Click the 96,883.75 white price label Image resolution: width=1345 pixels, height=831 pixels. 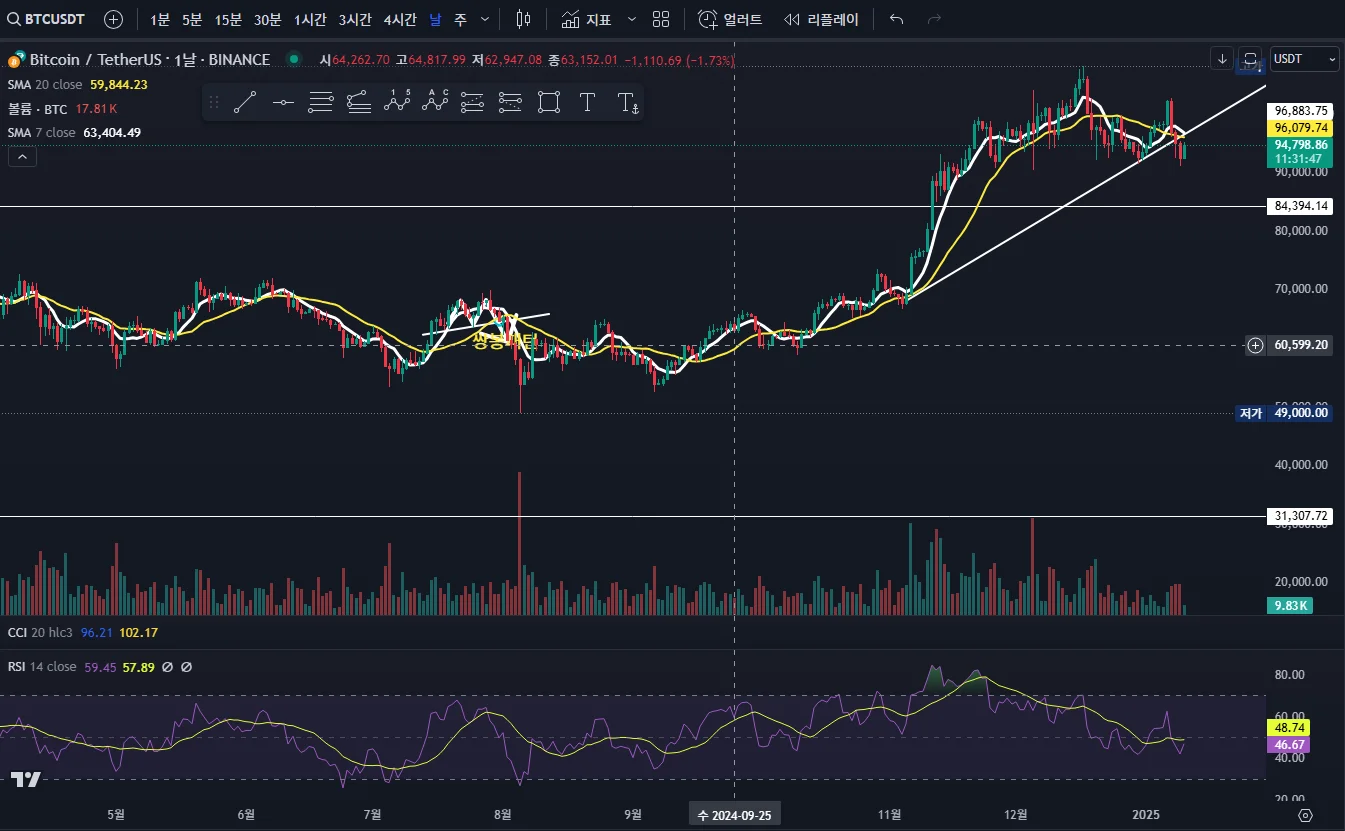pos(1301,111)
